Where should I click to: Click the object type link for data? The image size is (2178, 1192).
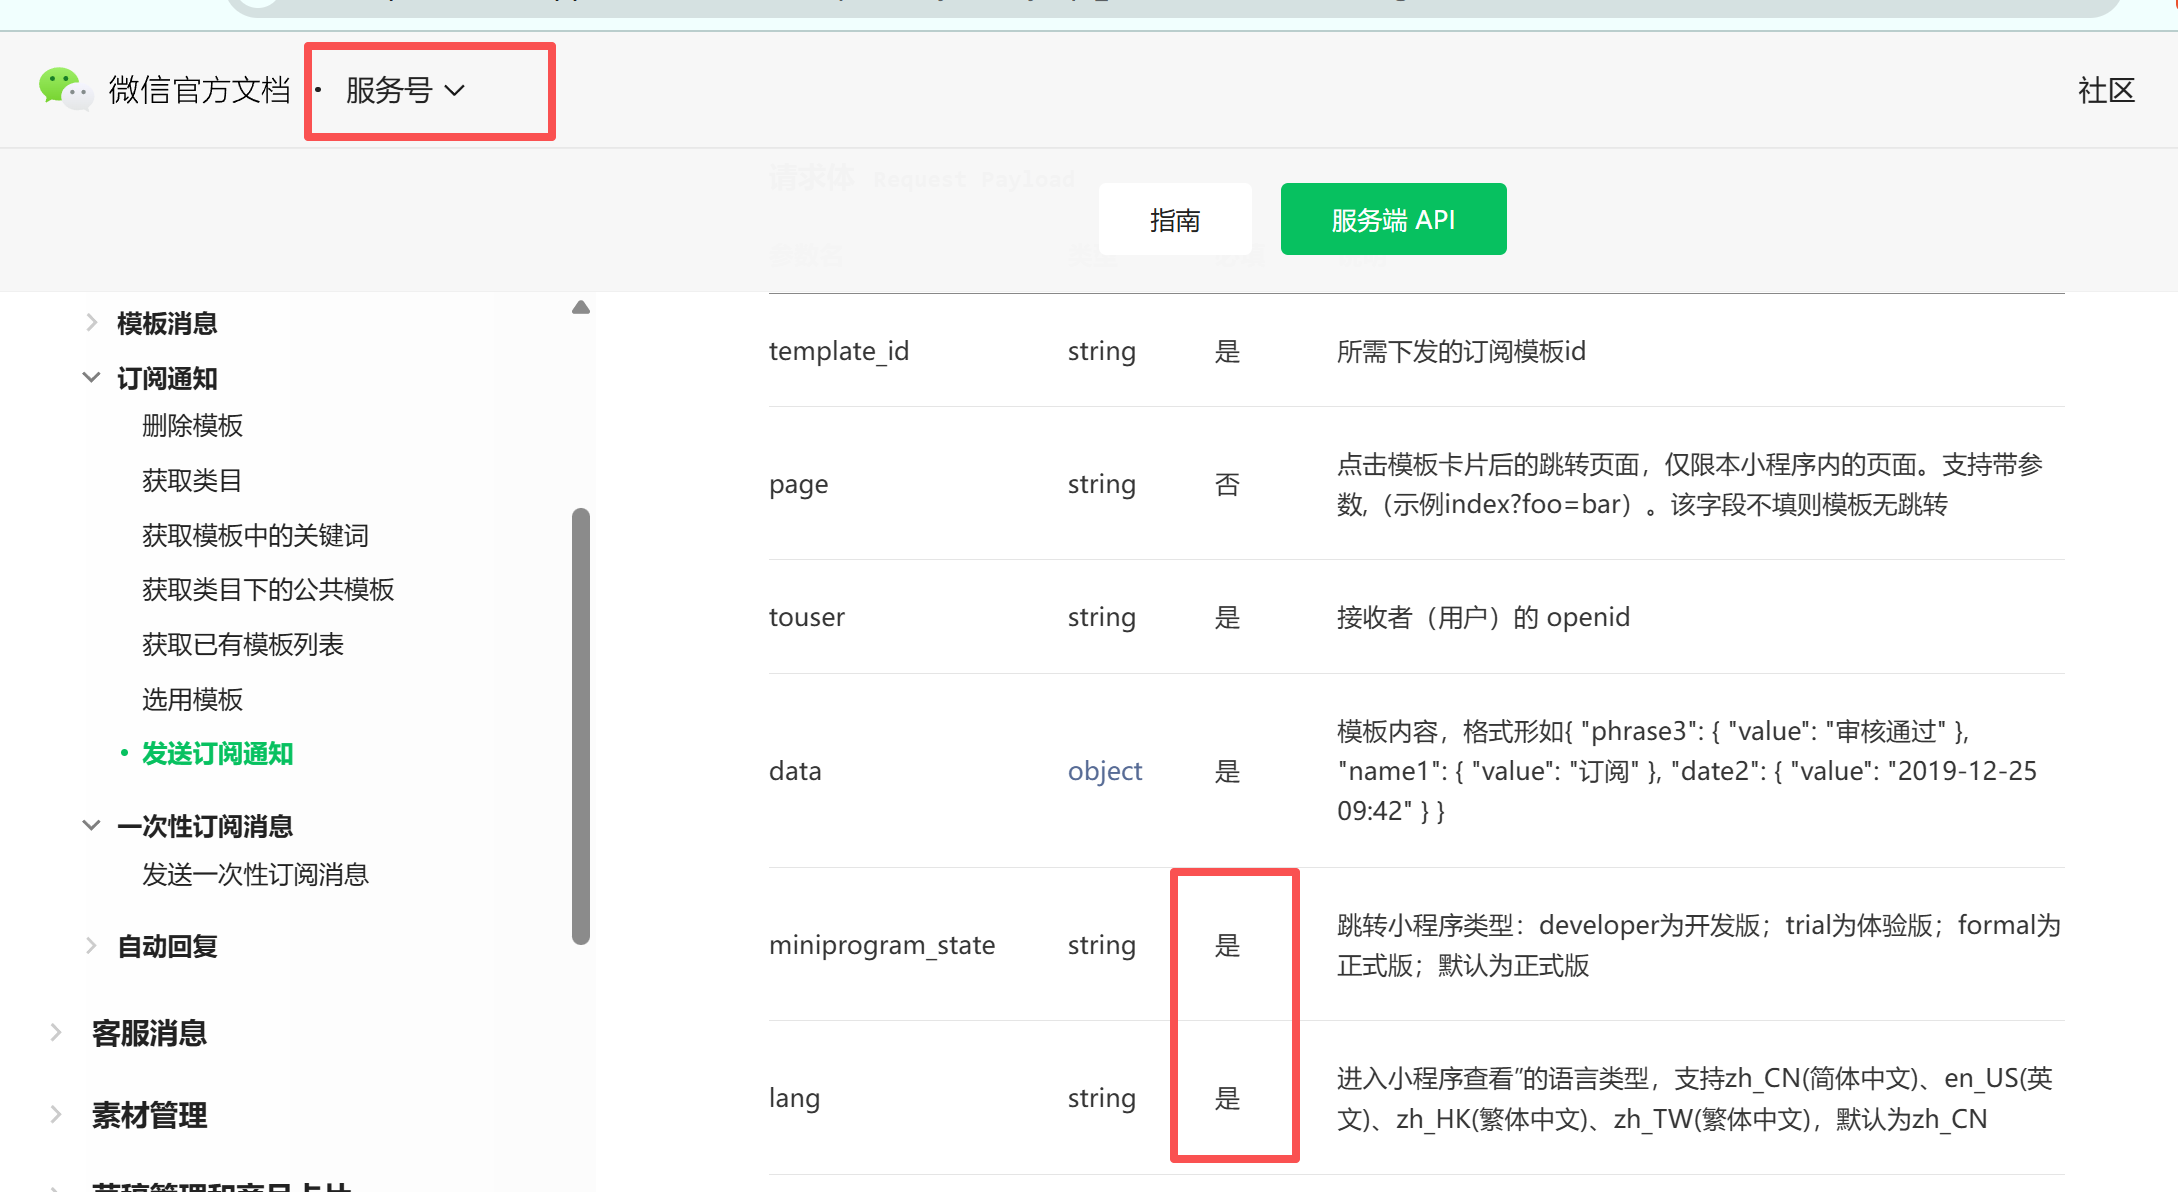click(x=1104, y=771)
